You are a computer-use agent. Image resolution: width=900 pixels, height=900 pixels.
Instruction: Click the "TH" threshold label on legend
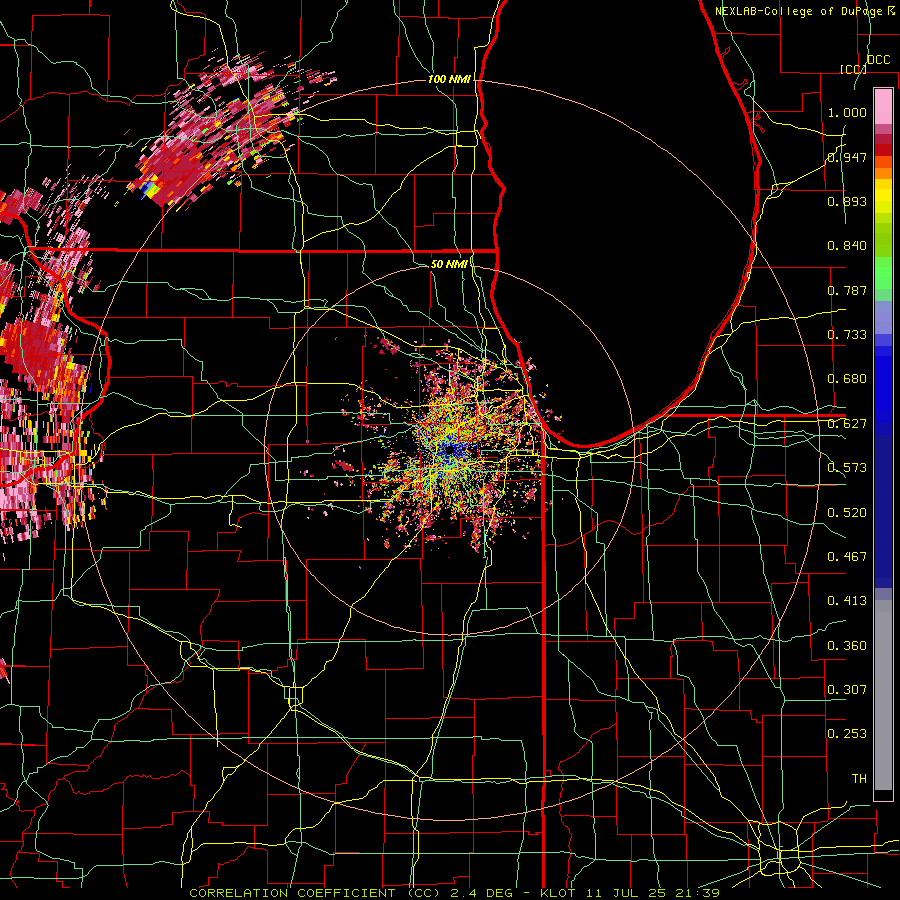[x=859, y=779]
